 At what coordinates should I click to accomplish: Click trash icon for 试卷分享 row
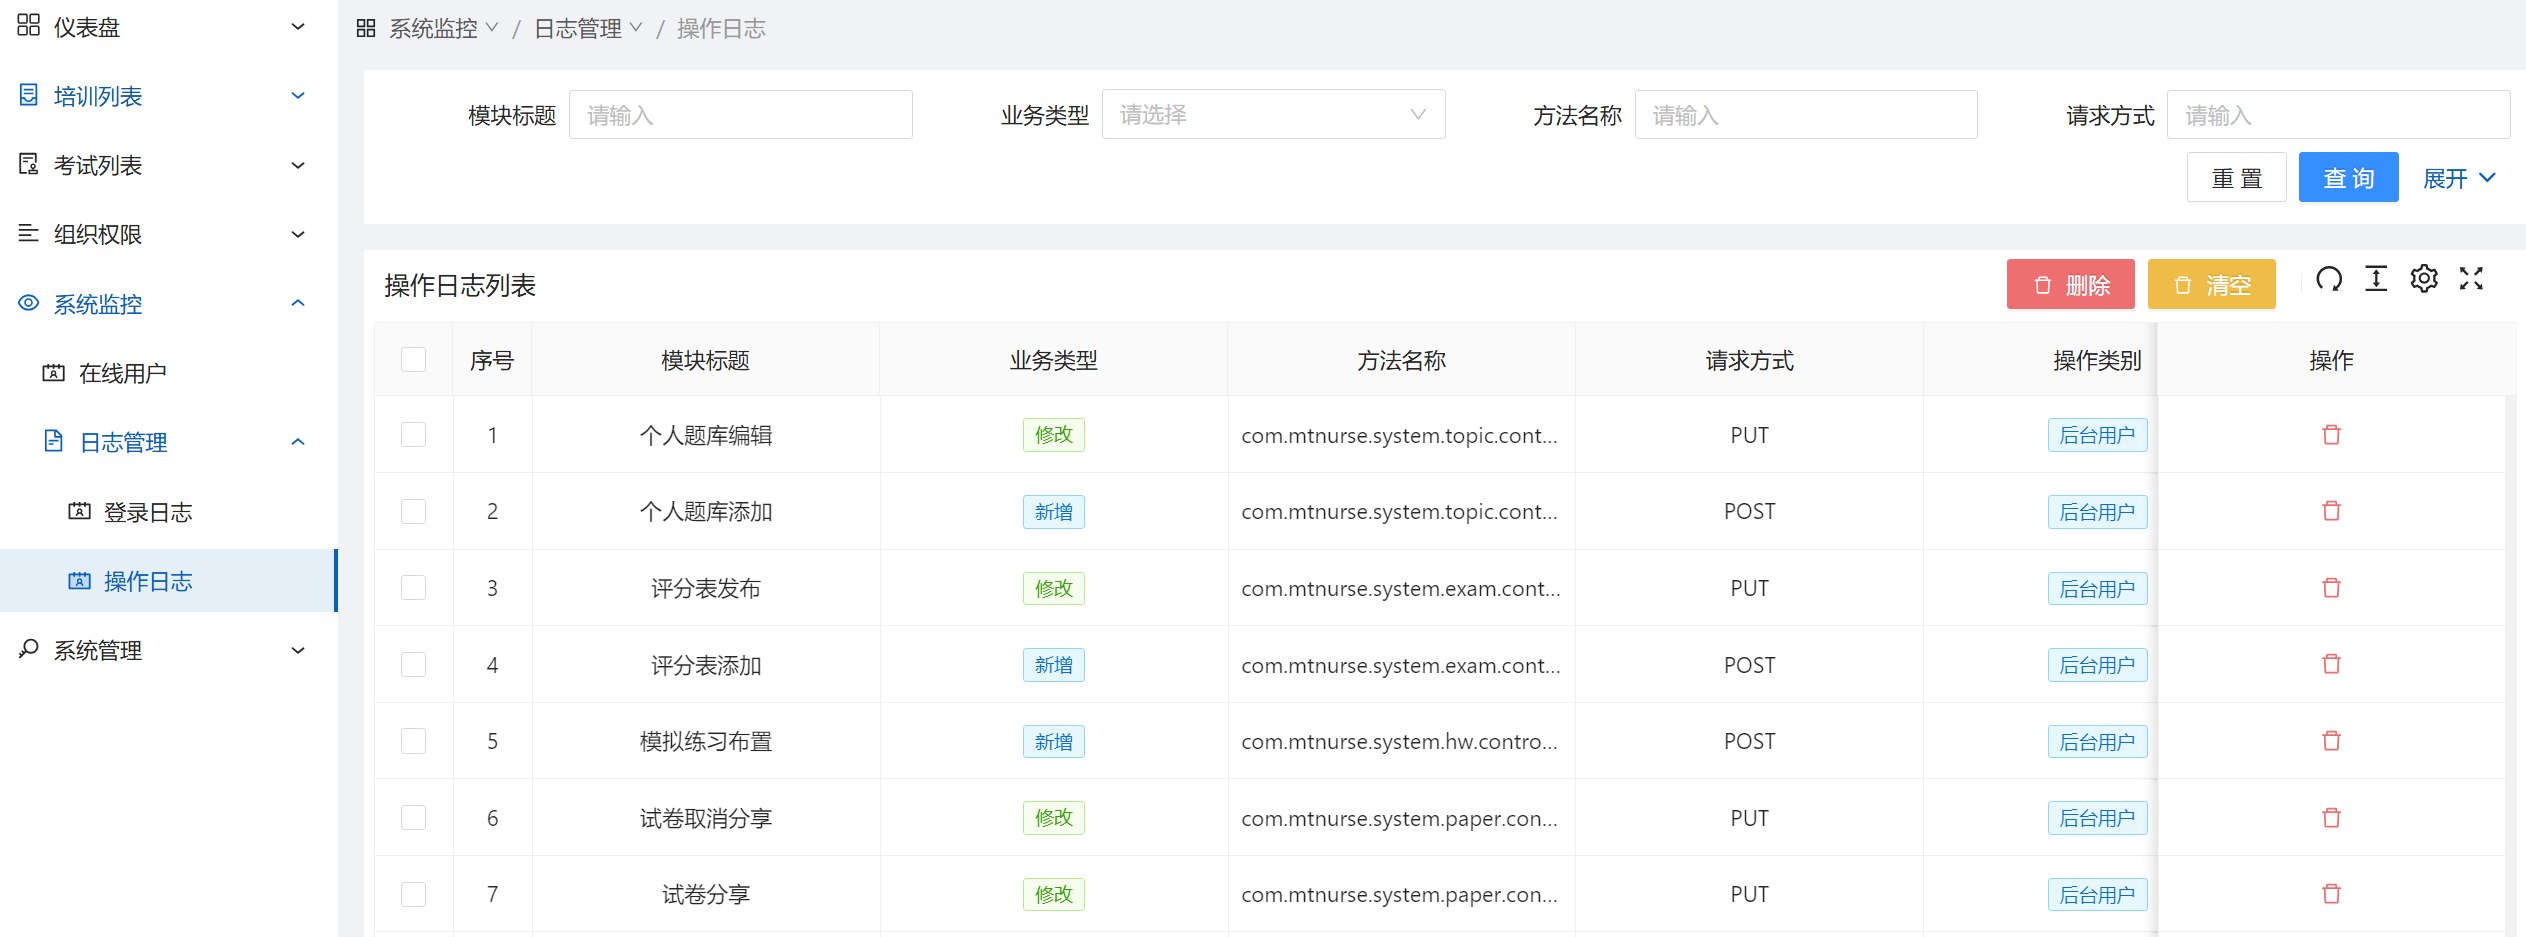(2331, 894)
